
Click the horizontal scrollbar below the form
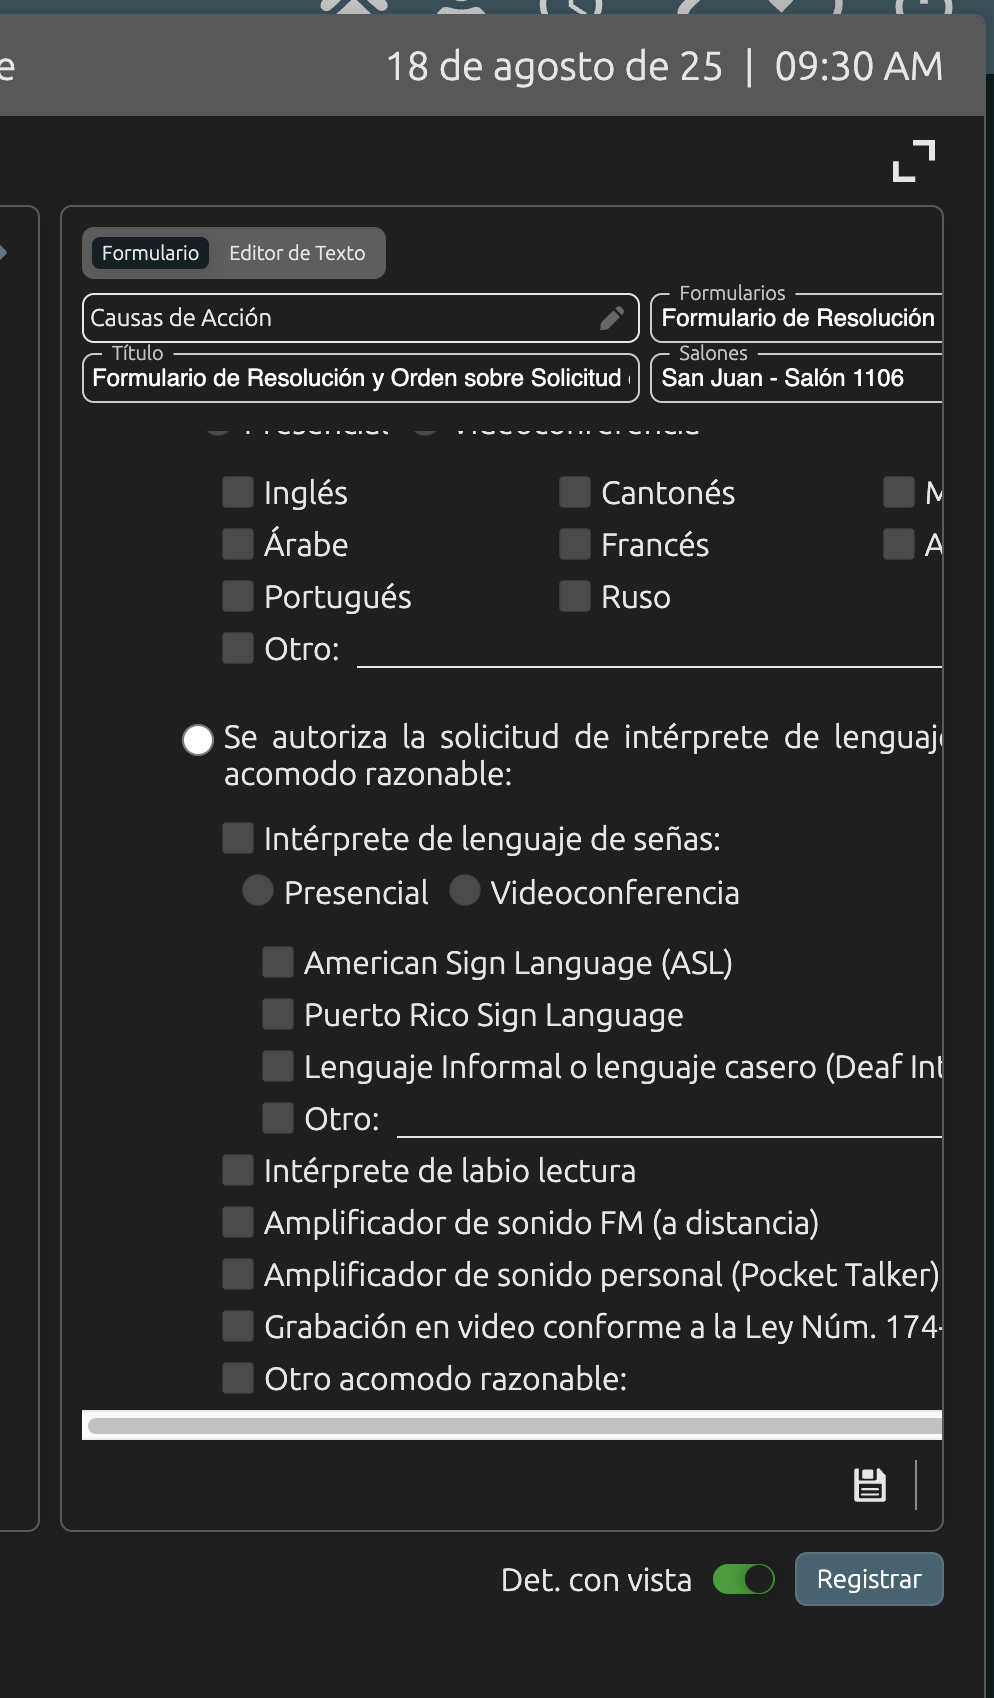[x=512, y=1426]
